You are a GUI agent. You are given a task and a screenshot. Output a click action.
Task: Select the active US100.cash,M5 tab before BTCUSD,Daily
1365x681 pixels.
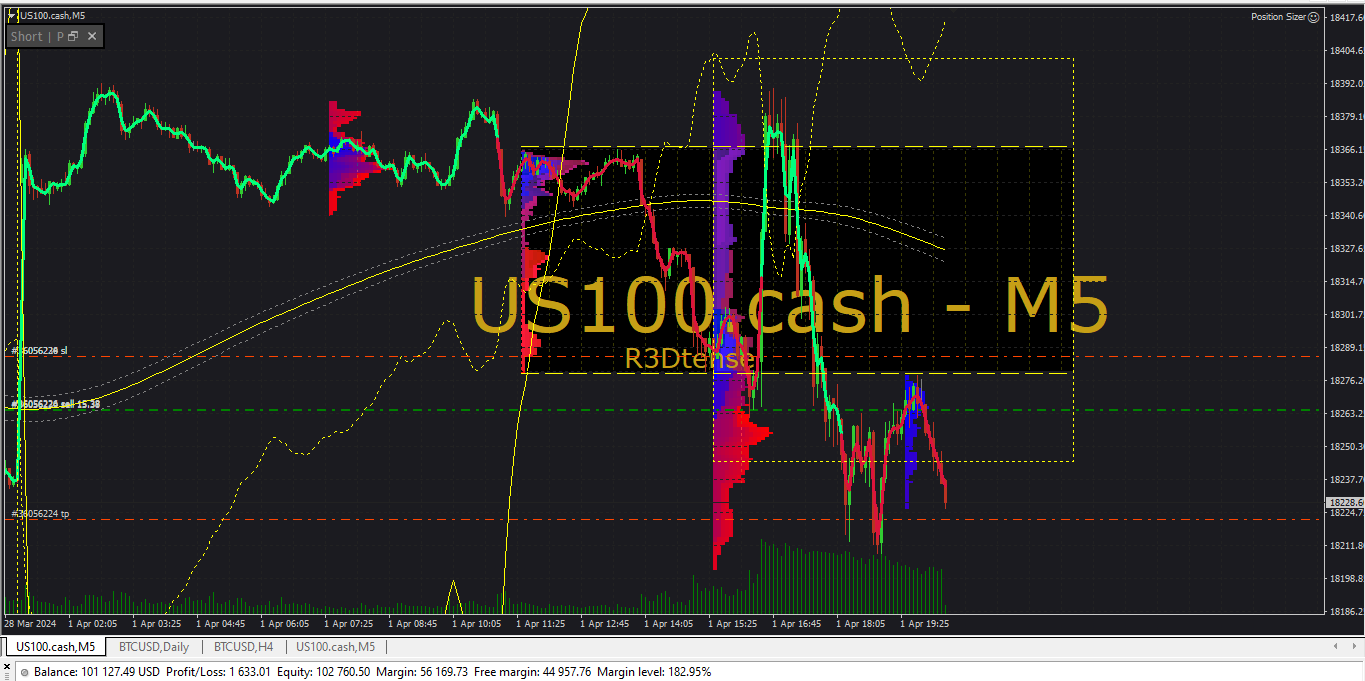56,647
